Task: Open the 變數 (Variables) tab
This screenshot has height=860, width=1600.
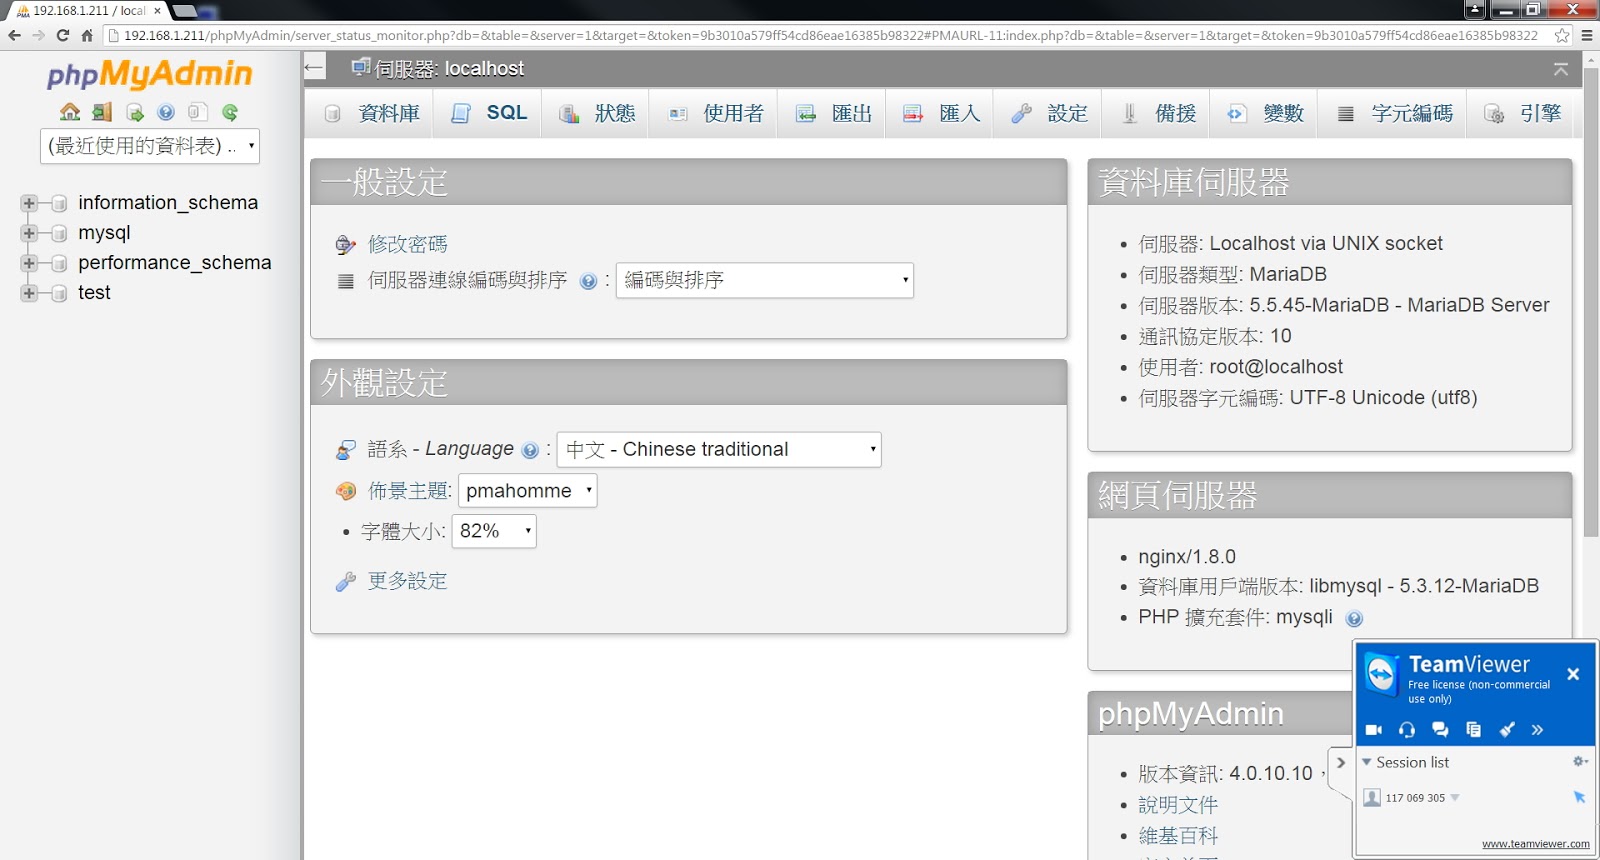Action: (1265, 114)
